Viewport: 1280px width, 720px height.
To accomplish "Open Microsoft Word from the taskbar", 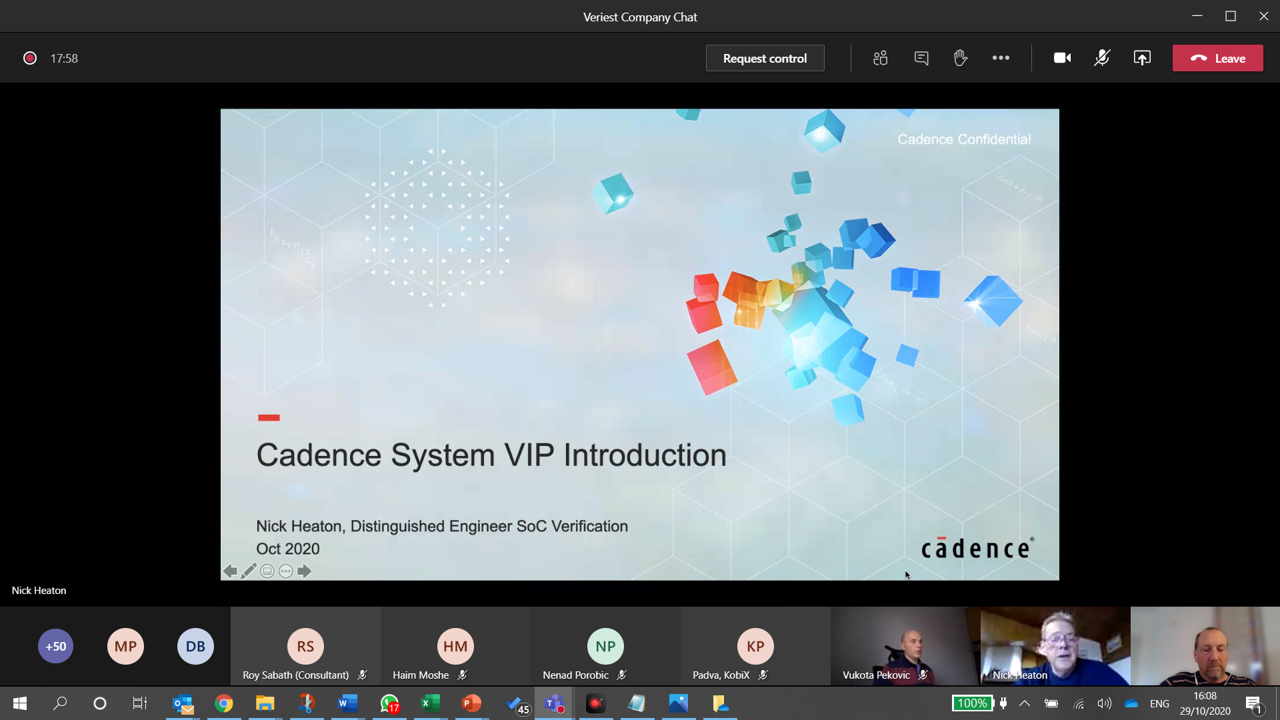I will click(347, 703).
